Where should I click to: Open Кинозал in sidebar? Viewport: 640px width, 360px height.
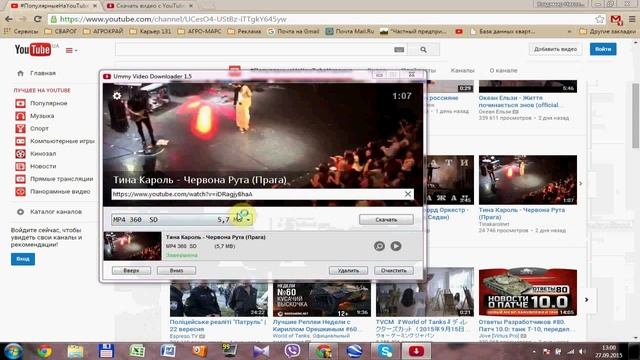pyautogui.click(x=43, y=154)
